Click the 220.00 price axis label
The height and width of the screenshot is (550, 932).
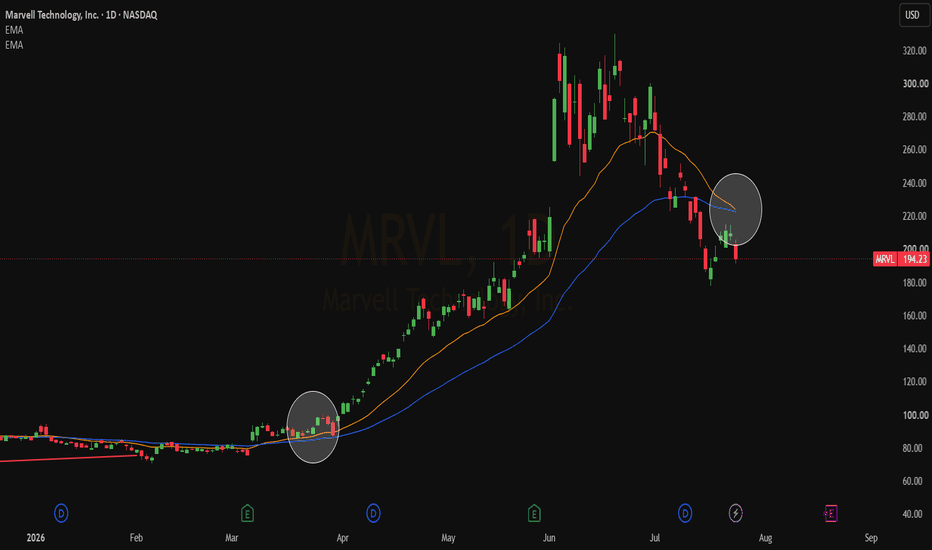click(x=915, y=216)
